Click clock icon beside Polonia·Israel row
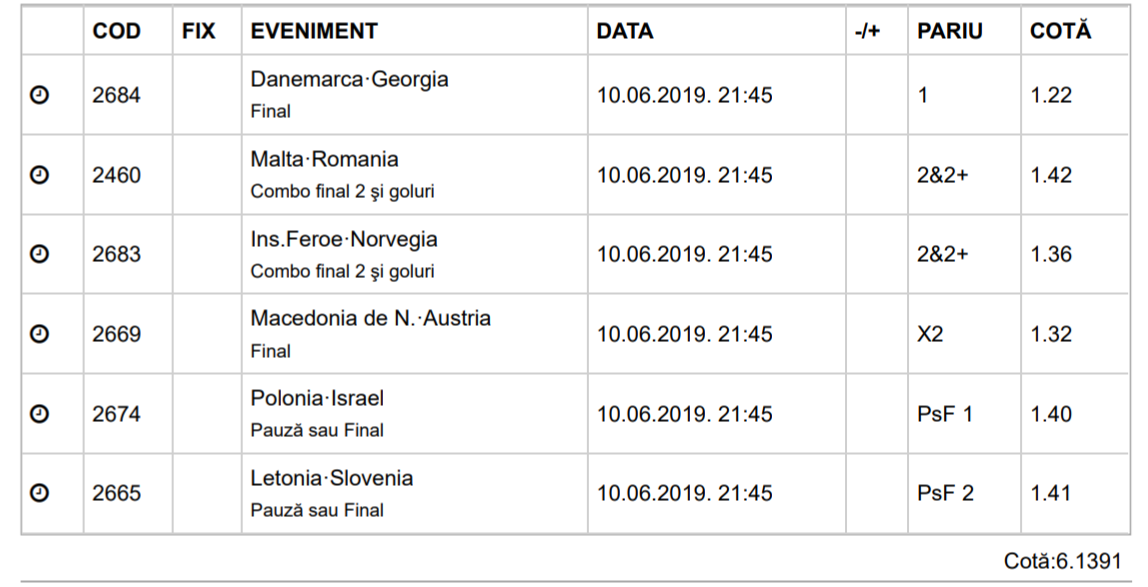1148x587 pixels. point(40,414)
